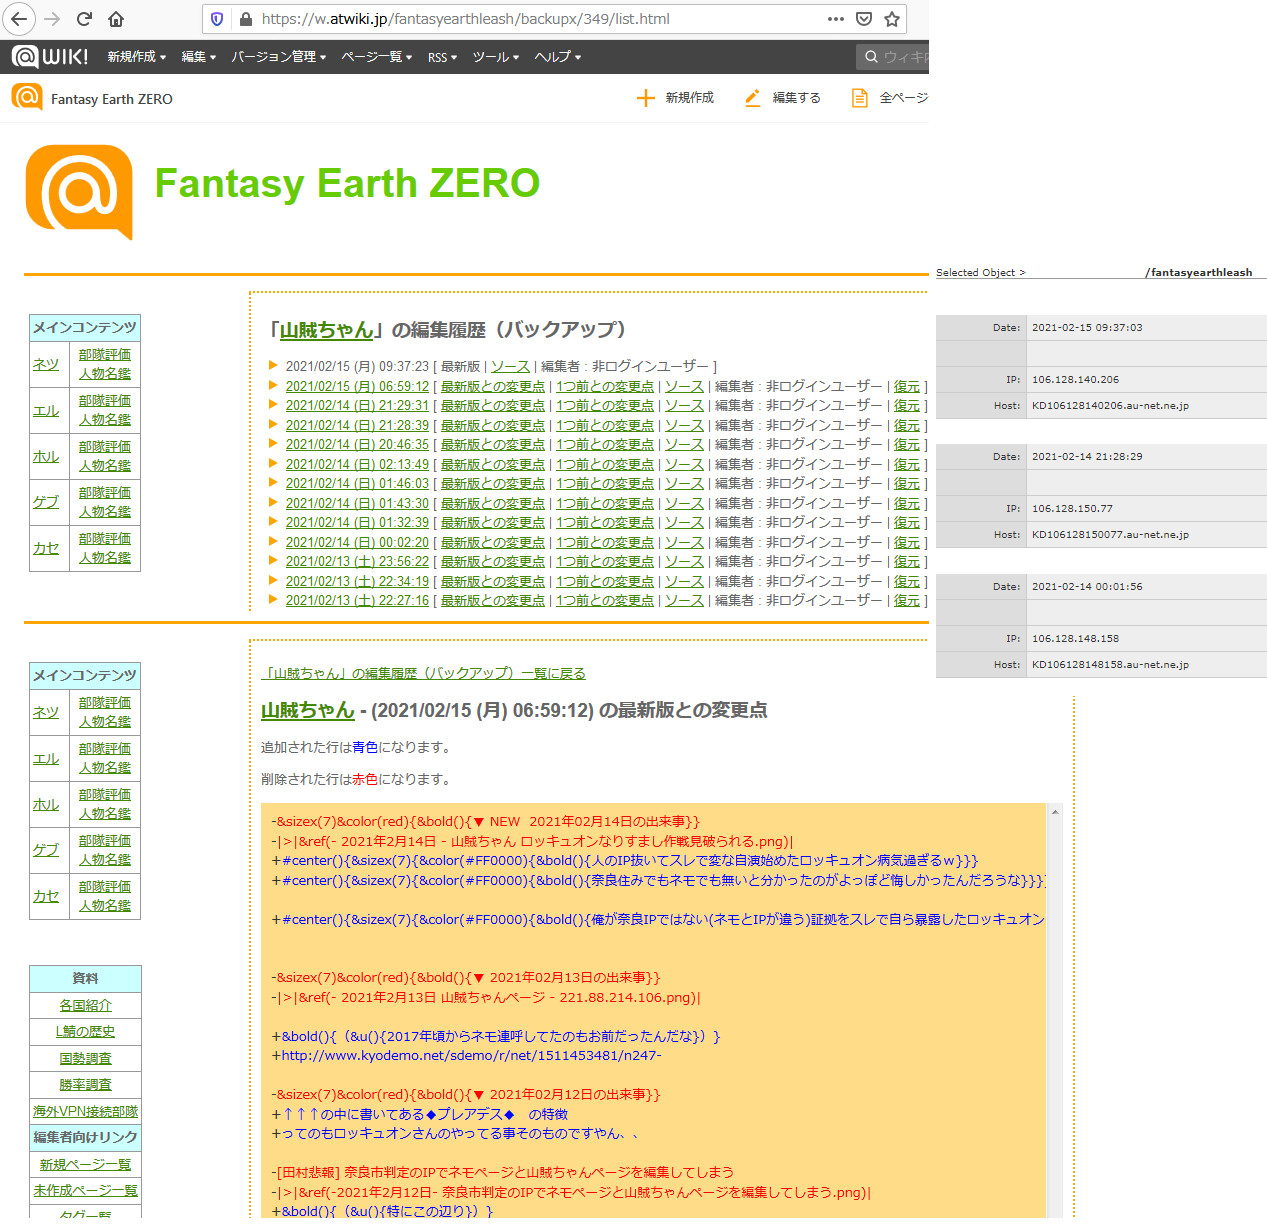The width and height of the screenshot is (1267, 1231).
Task: Open 最新版との変更点 for 2021/02/14 21:29:31
Action: click(x=493, y=406)
